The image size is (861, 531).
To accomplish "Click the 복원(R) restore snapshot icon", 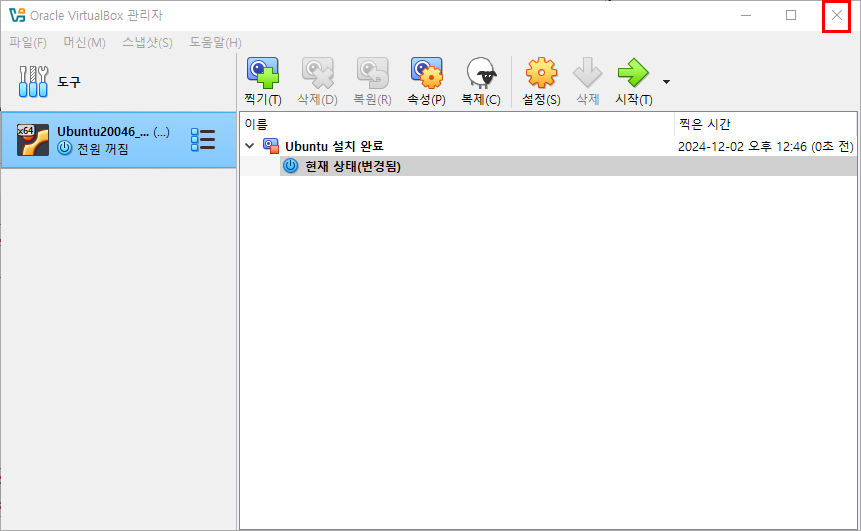I will pyautogui.click(x=372, y=72).
